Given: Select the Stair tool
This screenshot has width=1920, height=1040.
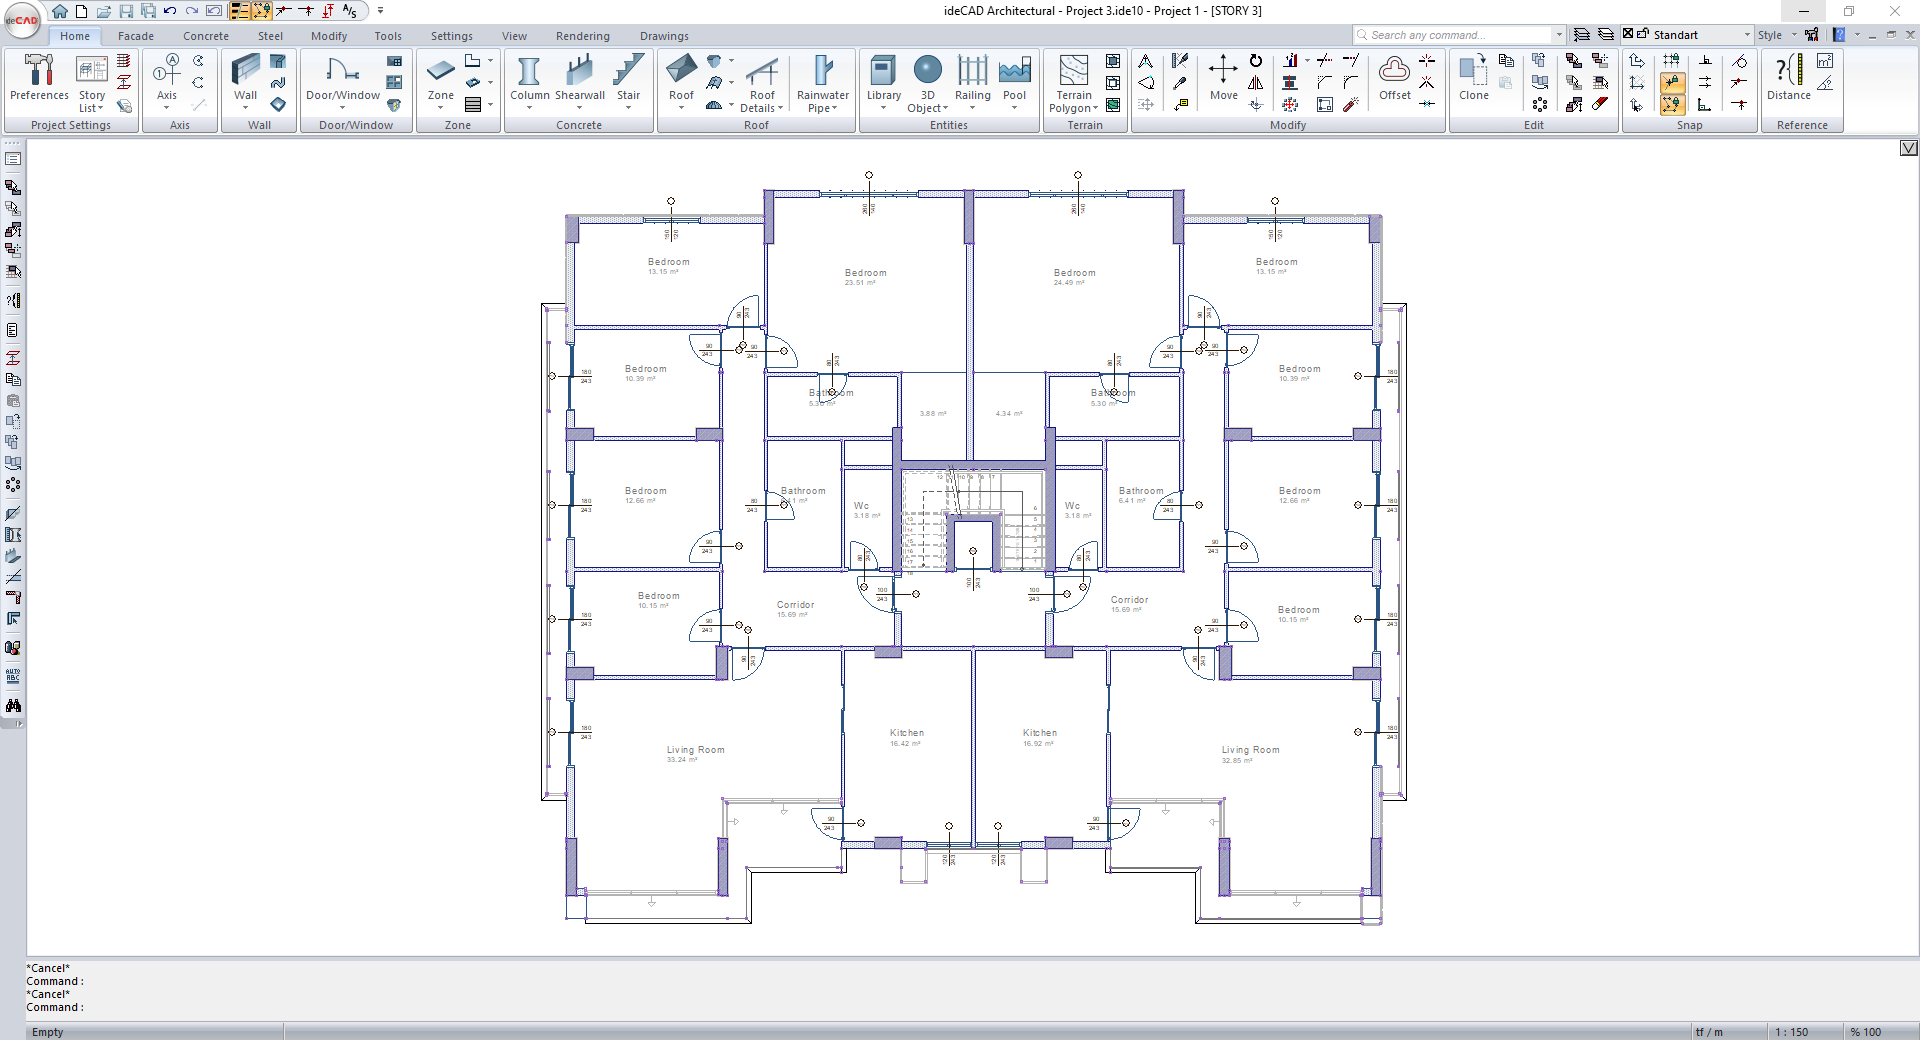Looking at the screenshot, I should coord(628,79).
